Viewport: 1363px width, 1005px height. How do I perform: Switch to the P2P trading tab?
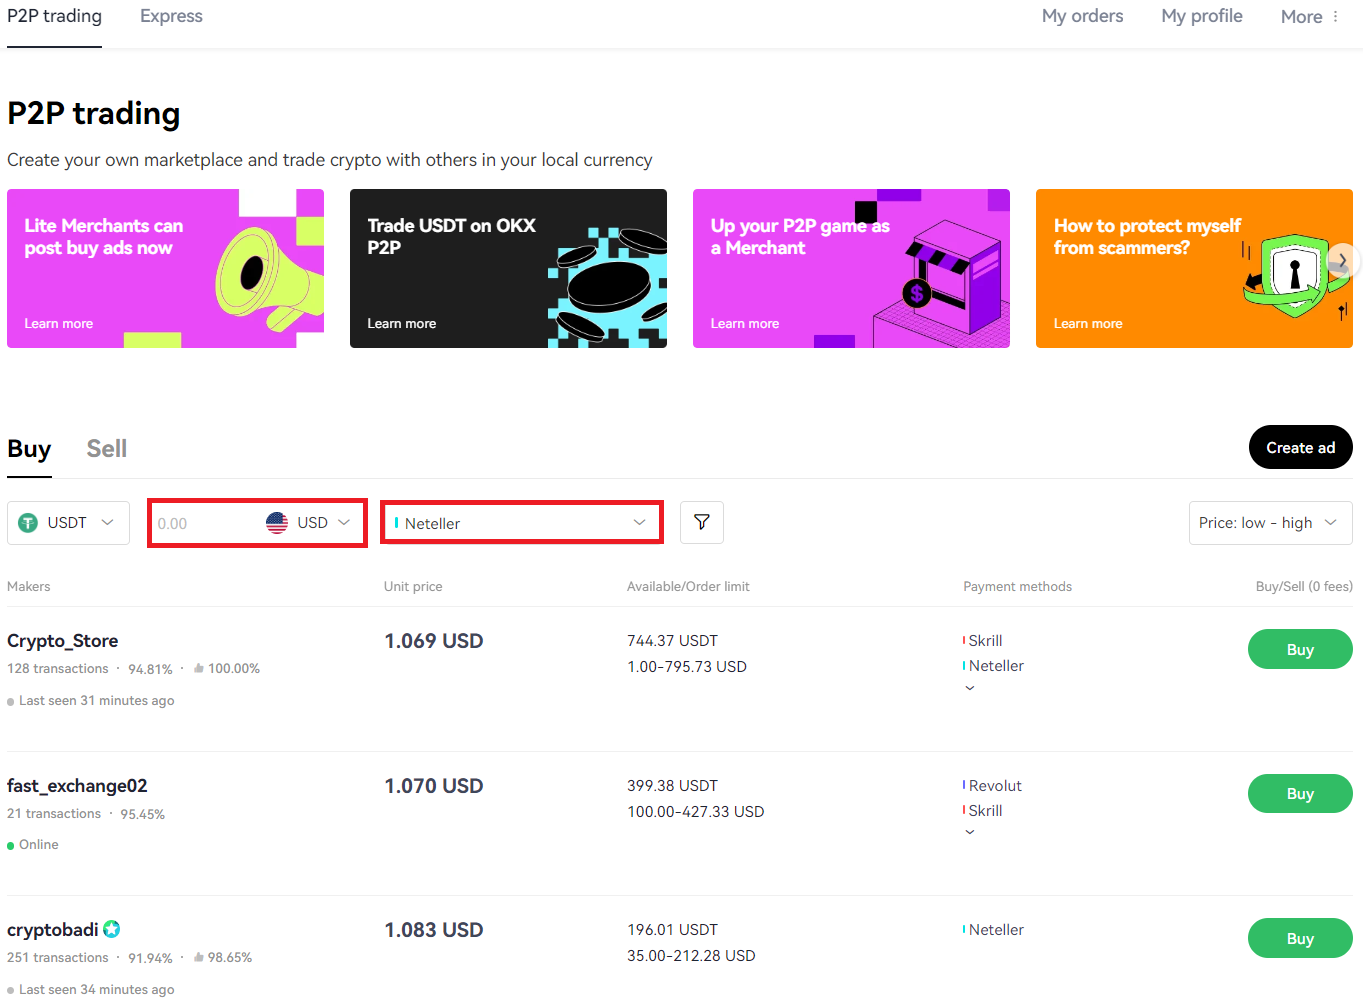click(54, 16)
